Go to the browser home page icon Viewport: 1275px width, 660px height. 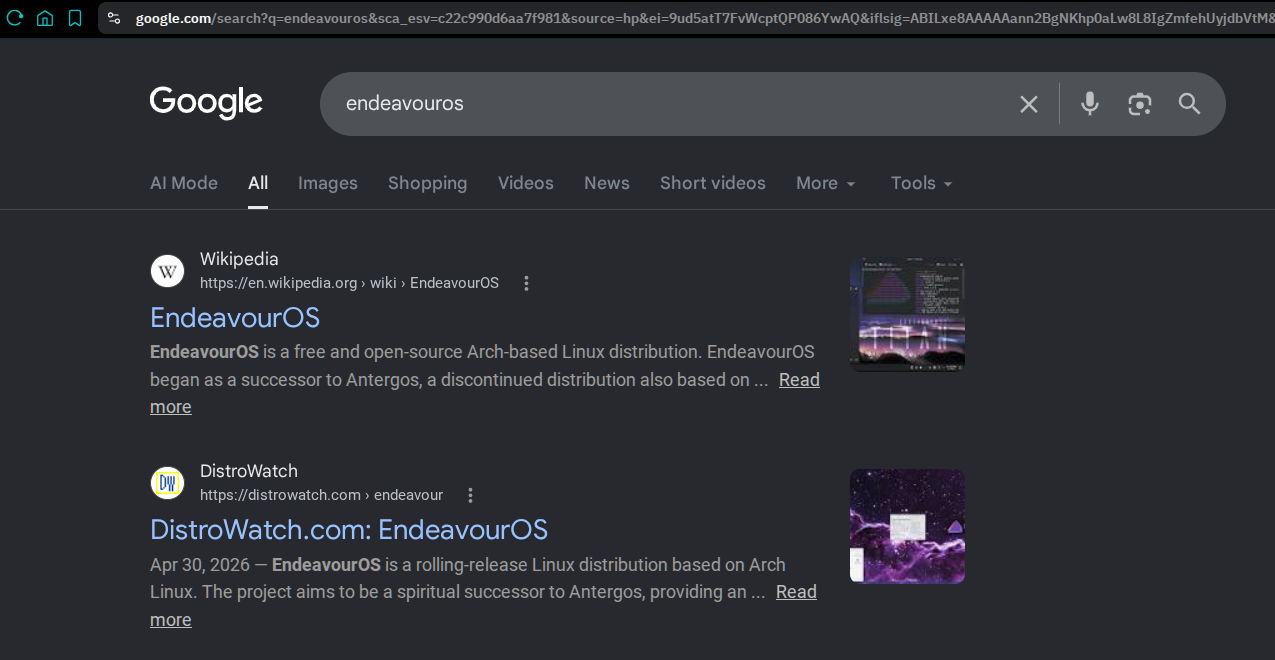(x=45, y=18)
